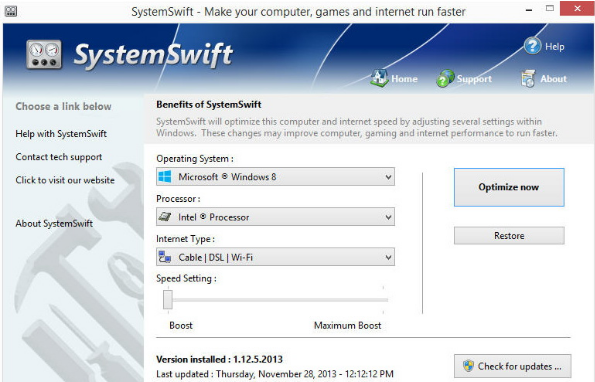Viewport: 595px width, 382px height.
Task: Open Help with SystemSwift link
Action: click(x=61, y=134)
